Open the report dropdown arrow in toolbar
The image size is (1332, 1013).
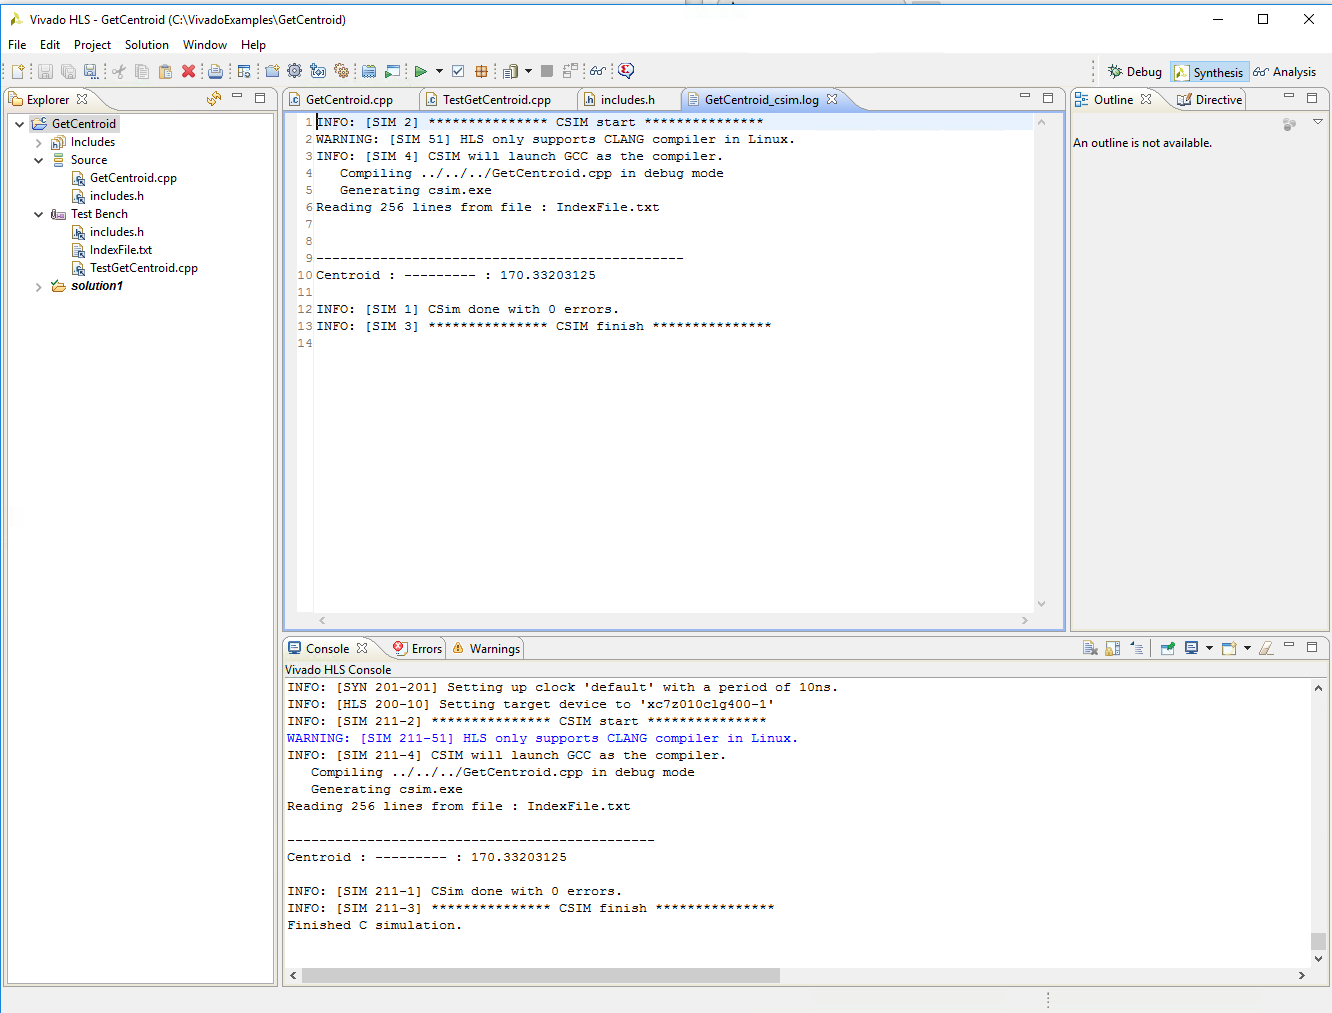[x=528, y=71]
